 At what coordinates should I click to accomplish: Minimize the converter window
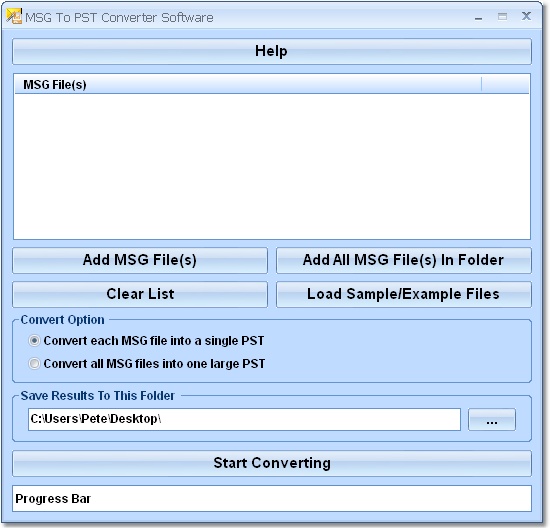coord(478,17)
